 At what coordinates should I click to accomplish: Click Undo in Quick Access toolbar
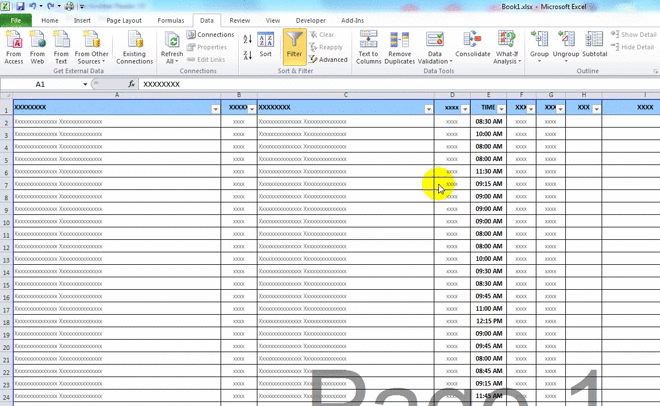click(x=32, y=6)
